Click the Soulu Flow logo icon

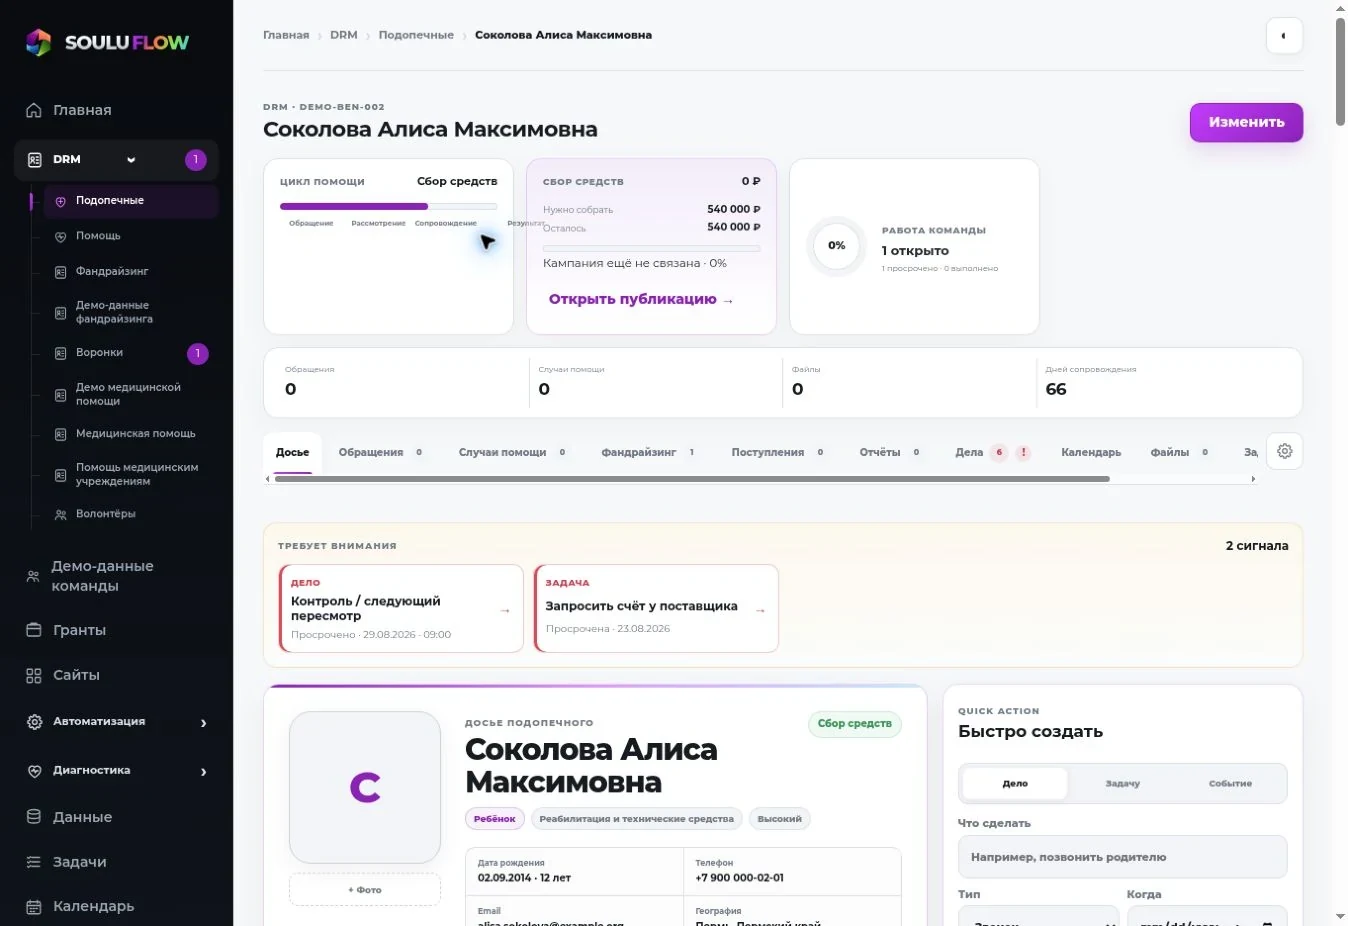[x=38, y=42]
